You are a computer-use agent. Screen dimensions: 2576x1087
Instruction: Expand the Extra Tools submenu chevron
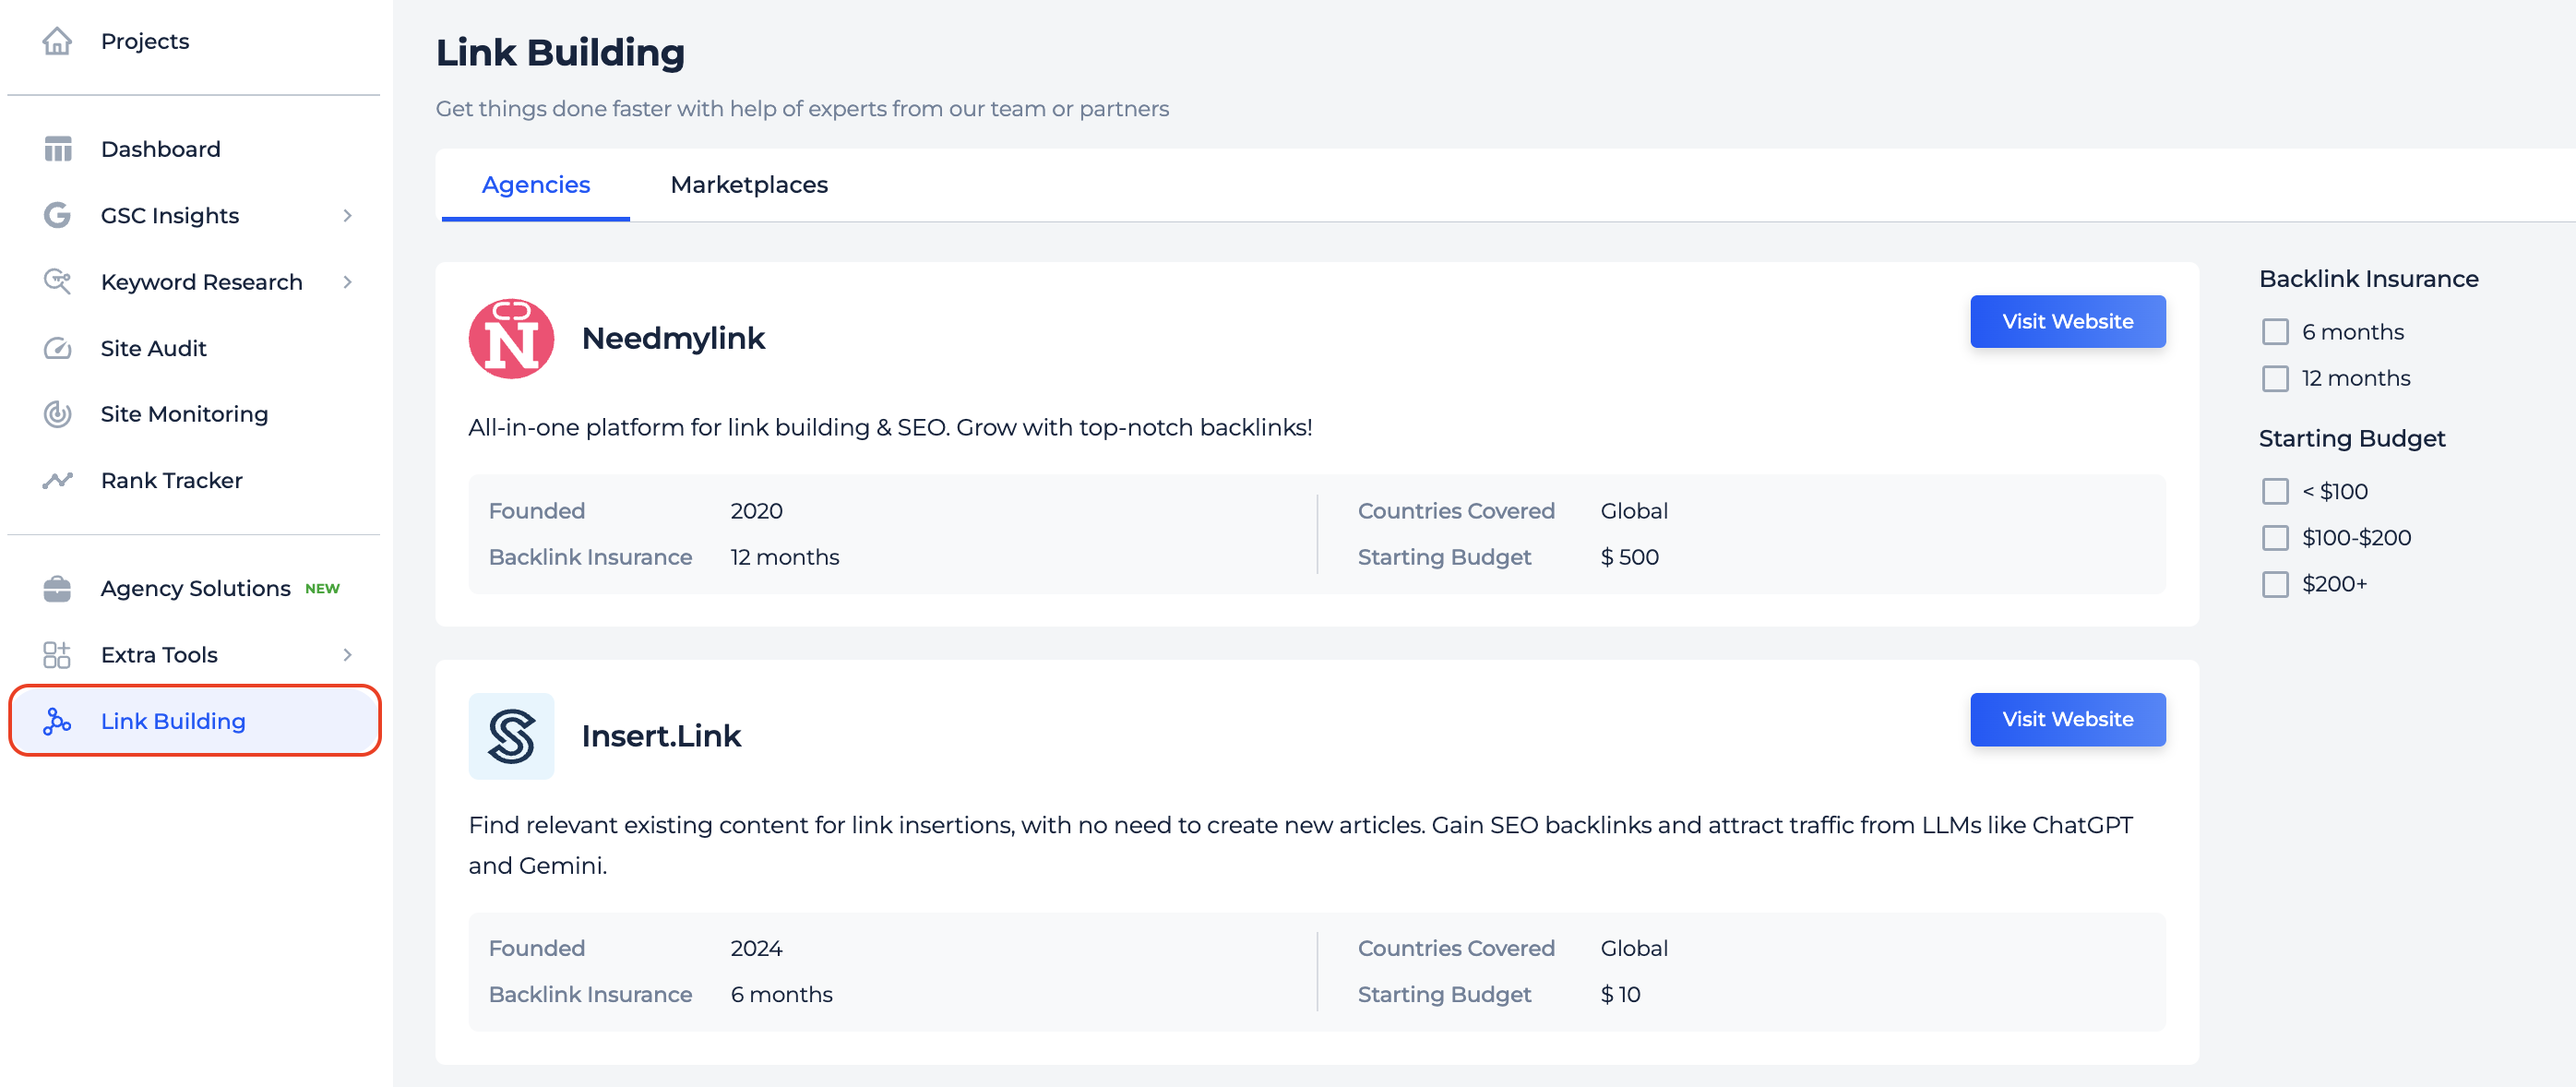coord(347,654)
